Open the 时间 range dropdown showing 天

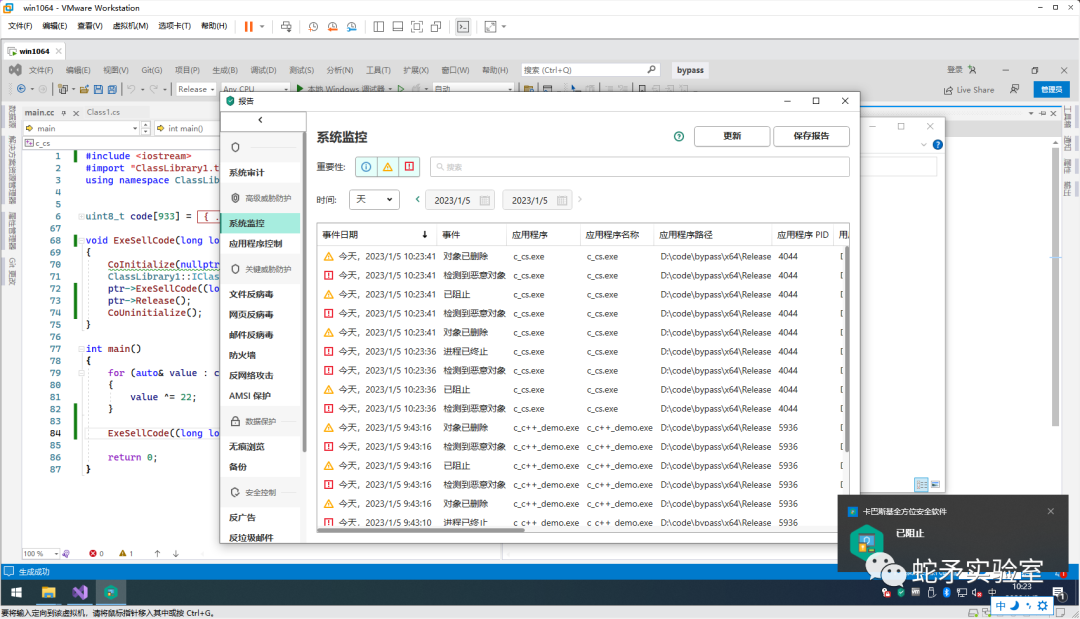374,200
